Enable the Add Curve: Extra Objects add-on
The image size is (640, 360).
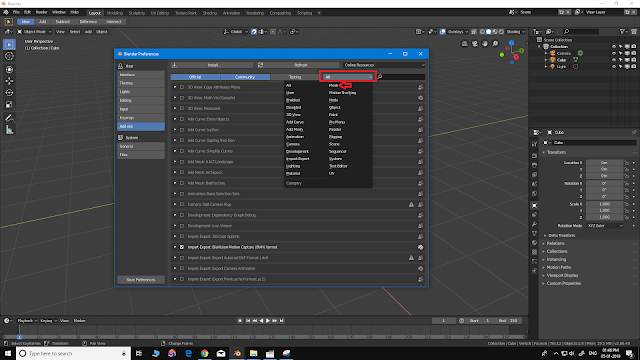(182, 119)
